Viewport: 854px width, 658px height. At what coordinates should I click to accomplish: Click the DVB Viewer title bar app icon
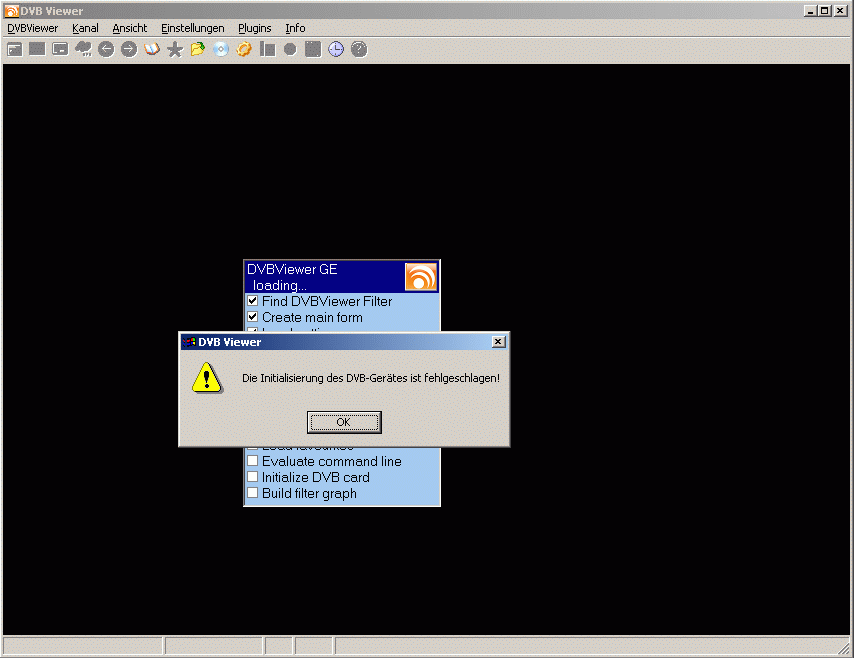pyautogui.click(x=11, y=10)
